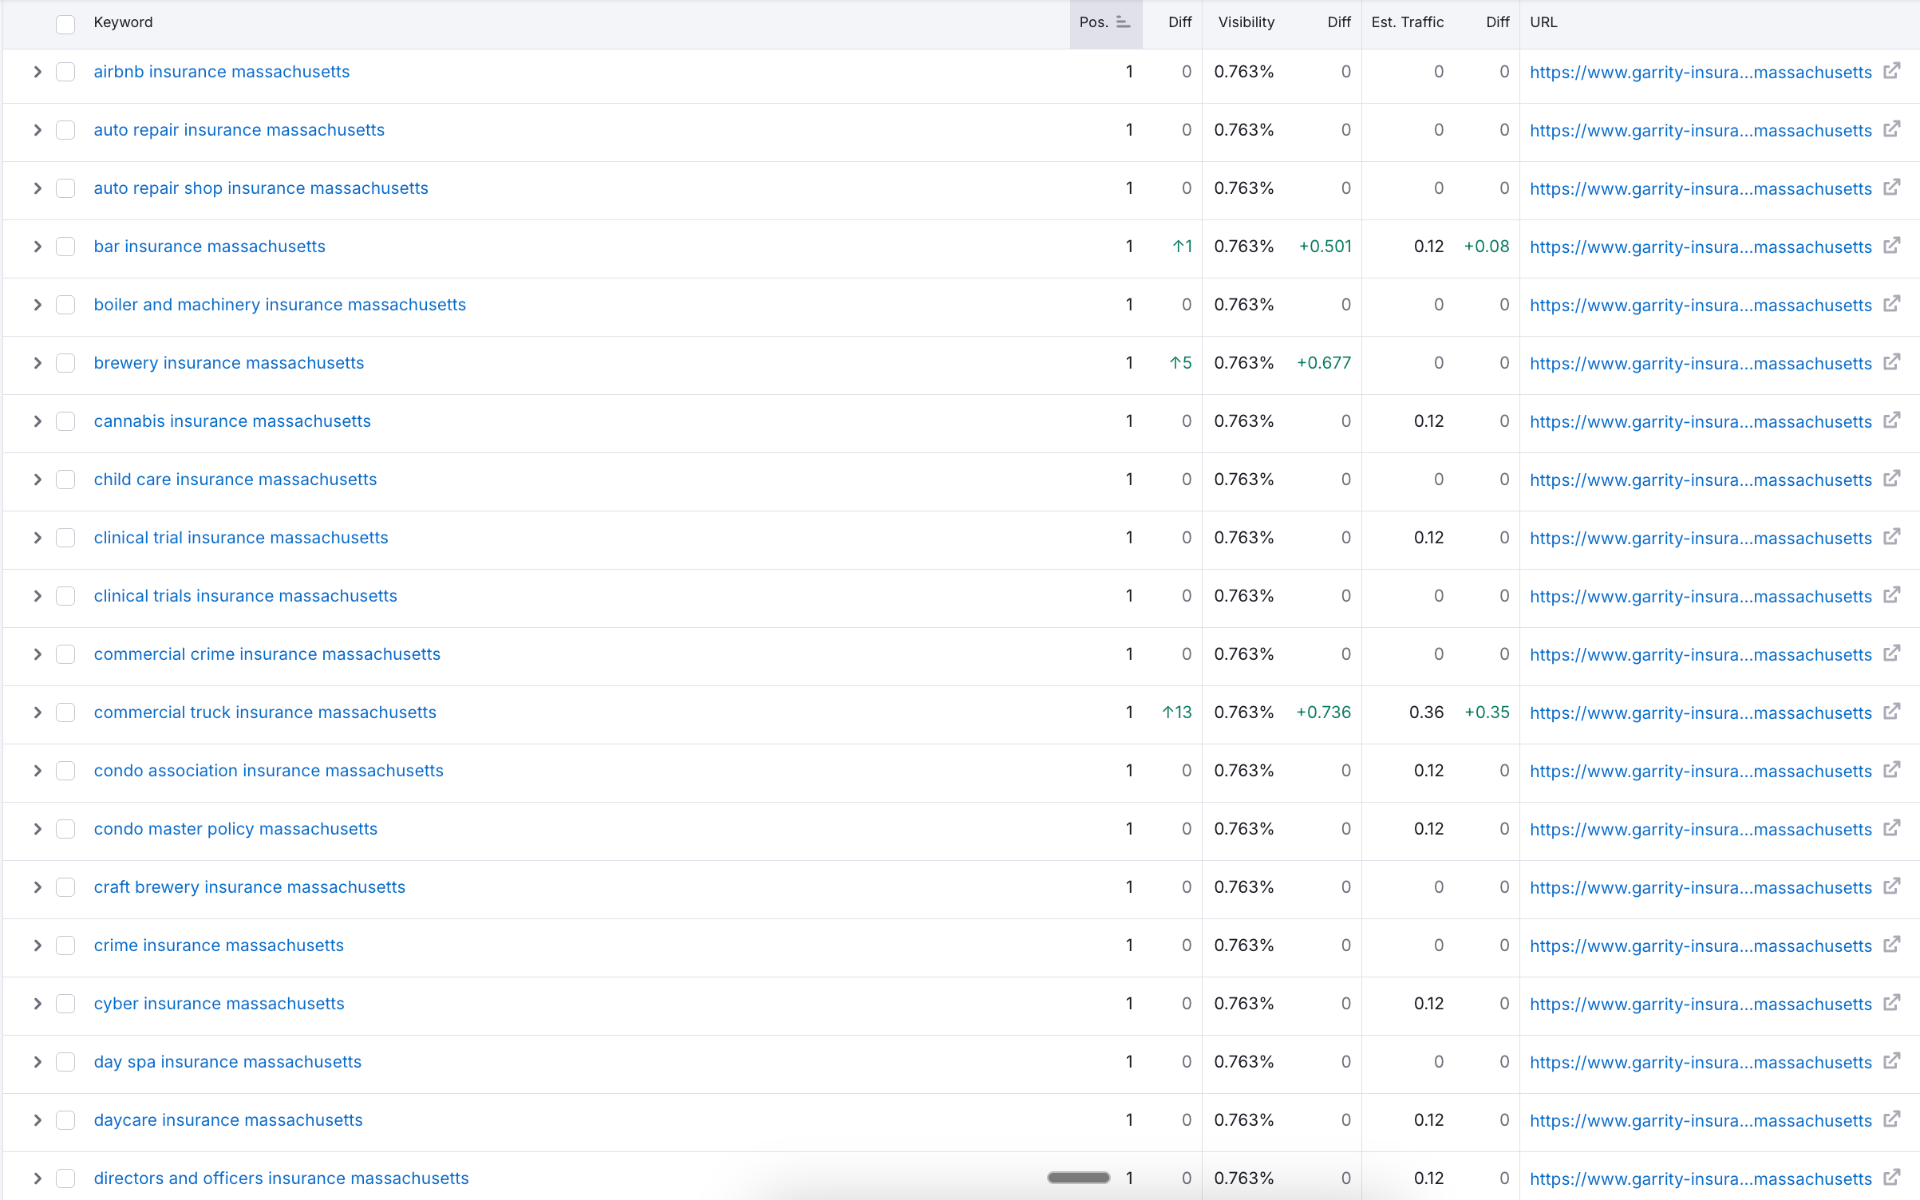Sort by the Keyword column header
This screenshot has height=1200, width=1920.
coord(123,22)
